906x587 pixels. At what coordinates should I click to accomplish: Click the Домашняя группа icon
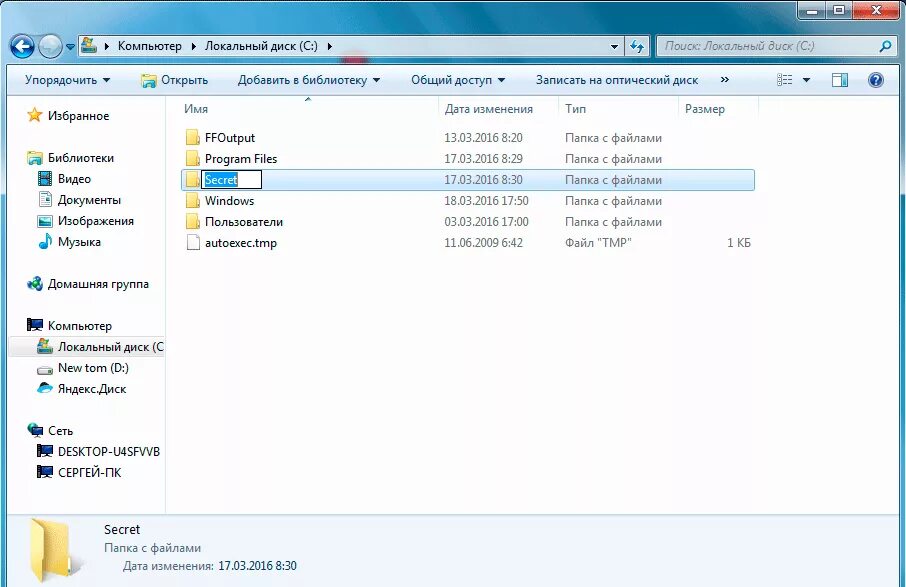pos(35,284)
